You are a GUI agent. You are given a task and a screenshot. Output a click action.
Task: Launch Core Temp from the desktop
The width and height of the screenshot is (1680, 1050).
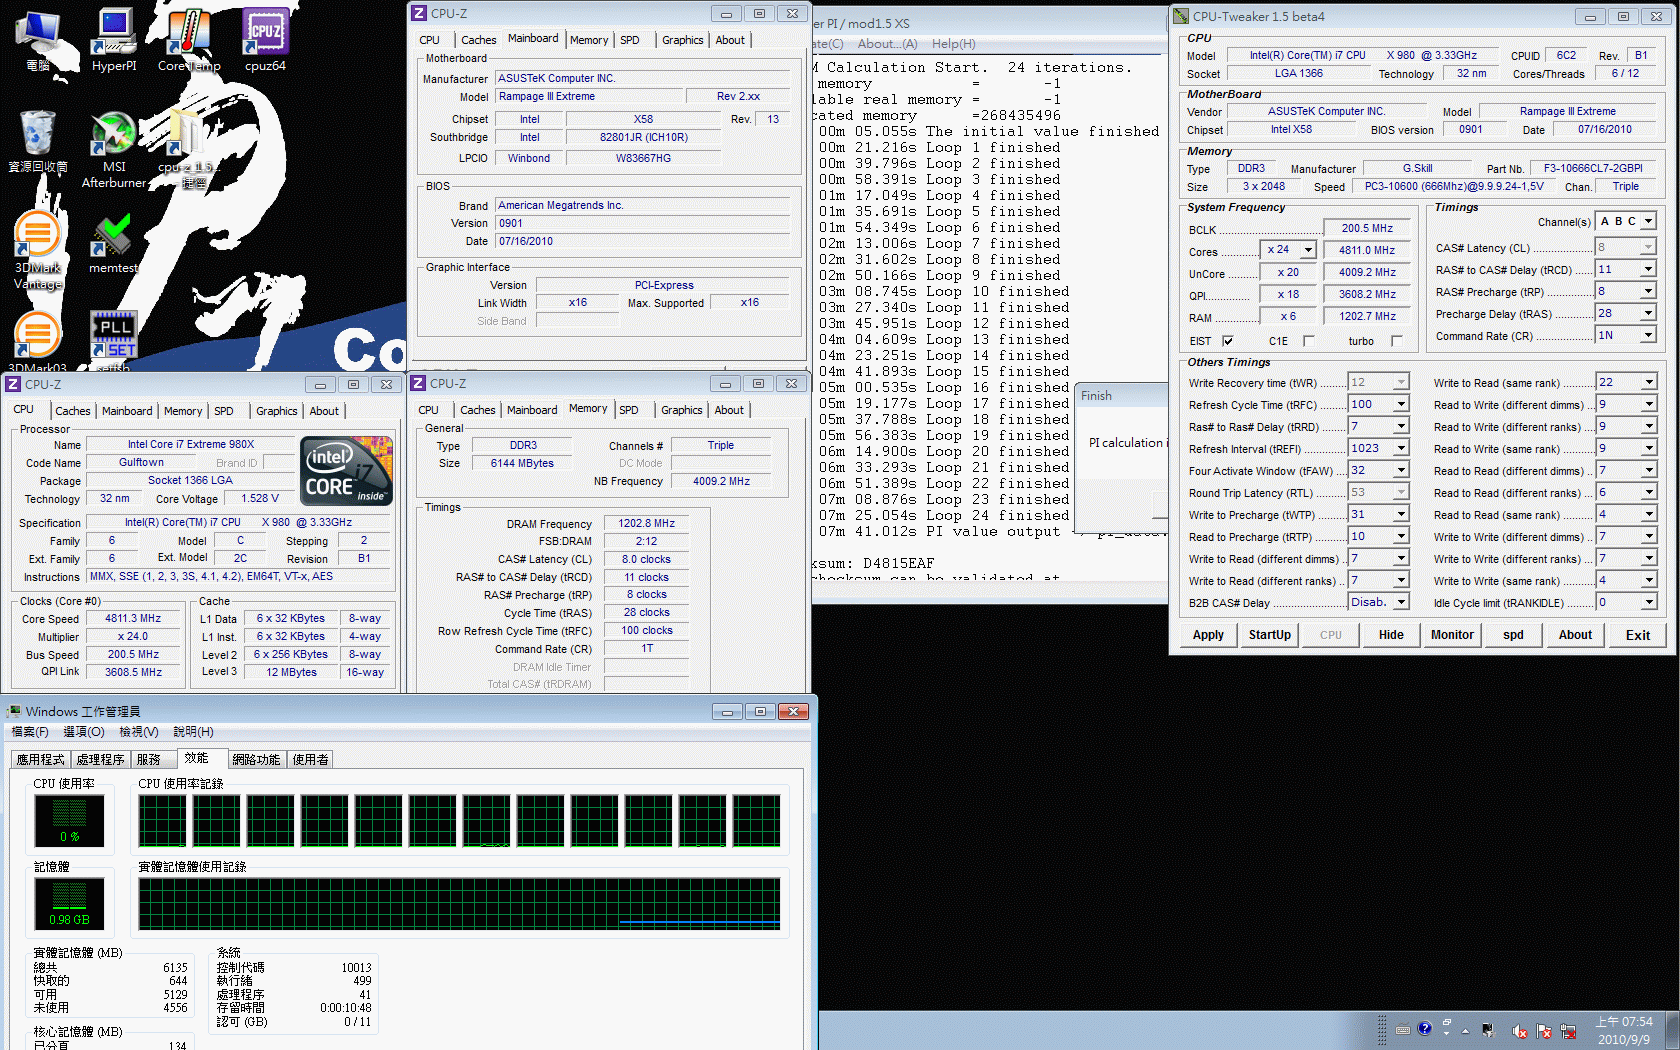189,40
